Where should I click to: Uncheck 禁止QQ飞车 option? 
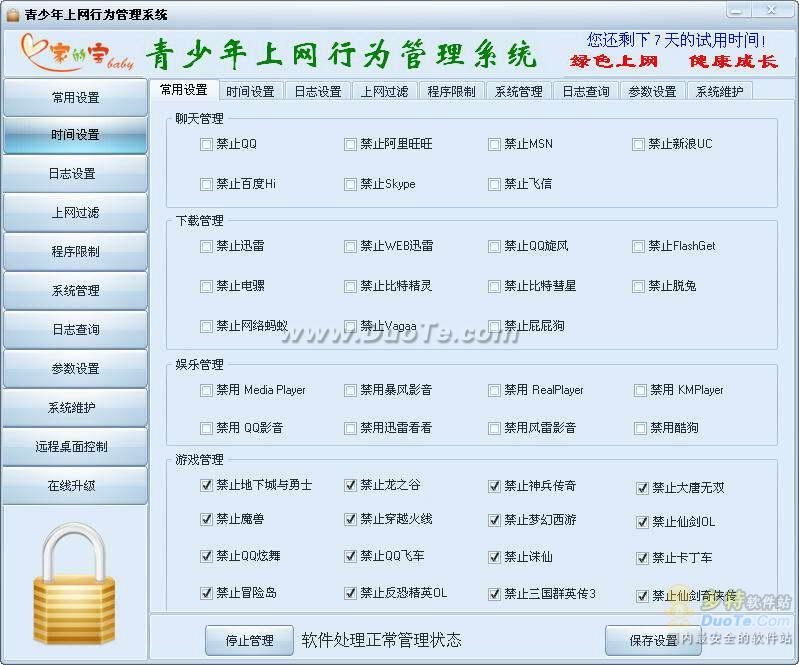(350, 556)
